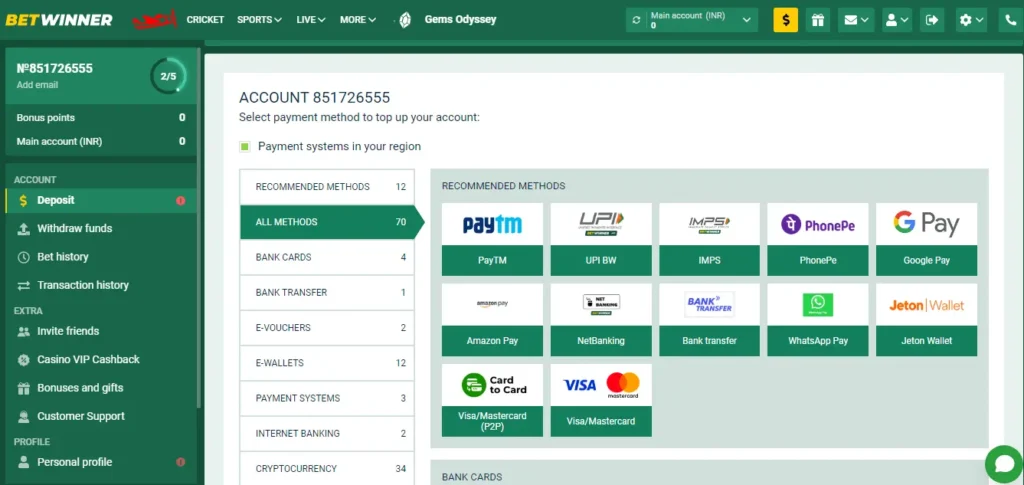
Task: Click the Add email link
Action: (x=37, y=85)
